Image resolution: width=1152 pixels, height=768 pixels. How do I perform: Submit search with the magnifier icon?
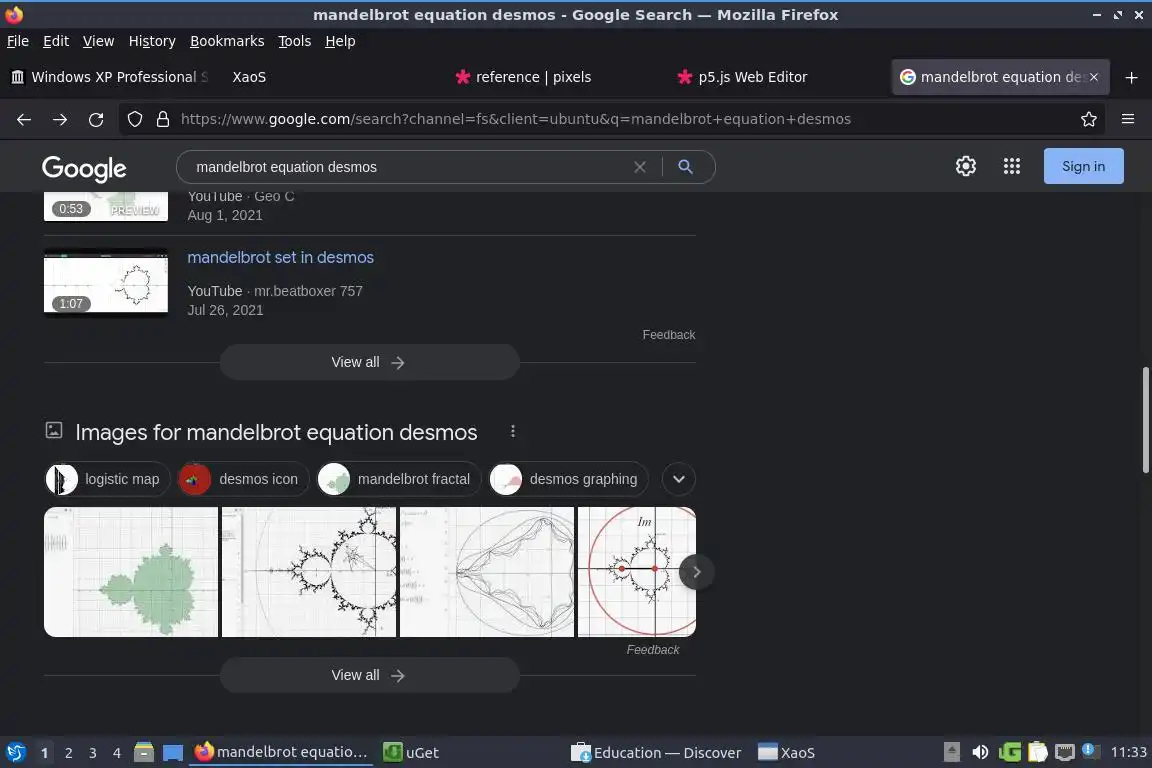685,167
